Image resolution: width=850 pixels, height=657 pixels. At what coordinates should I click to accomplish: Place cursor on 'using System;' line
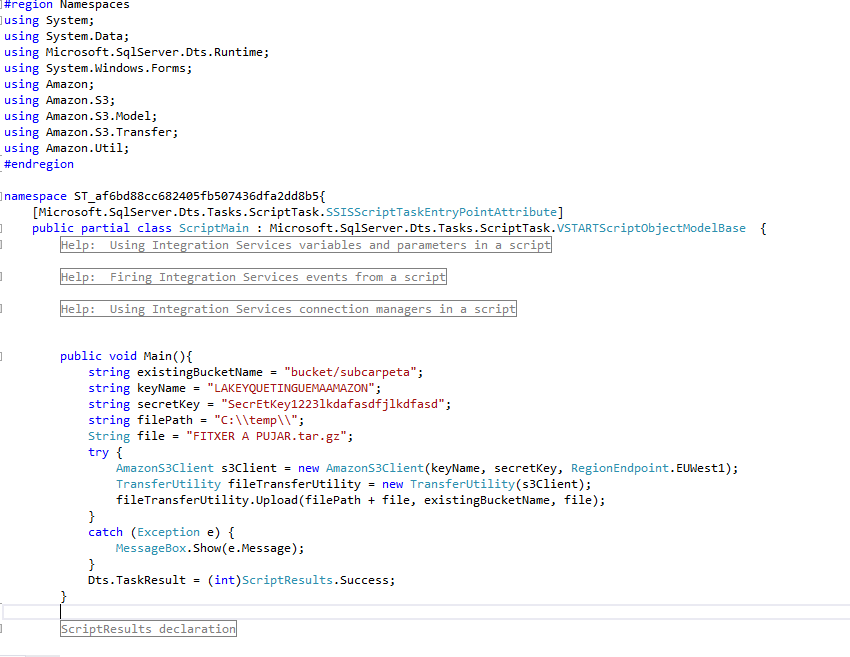49,21
